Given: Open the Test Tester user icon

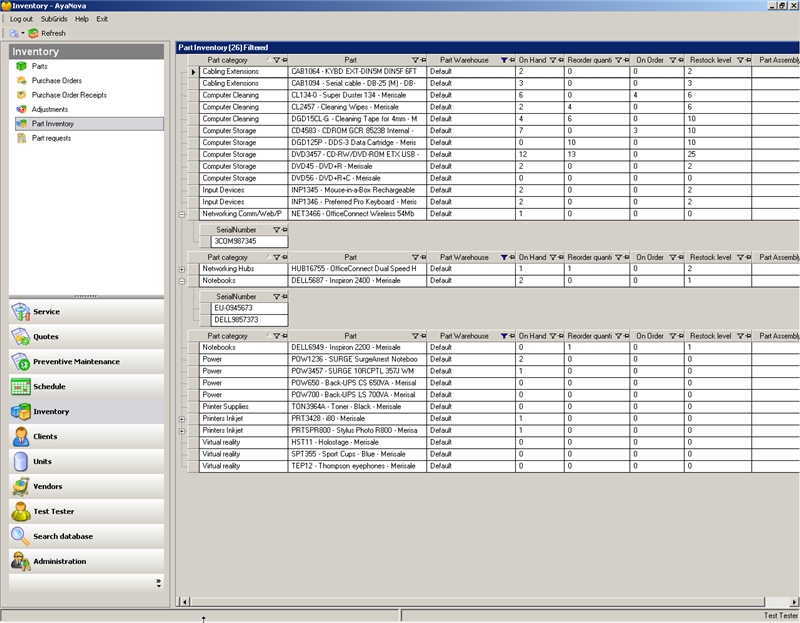Looking at the screenshot, I should click(20, 512).
